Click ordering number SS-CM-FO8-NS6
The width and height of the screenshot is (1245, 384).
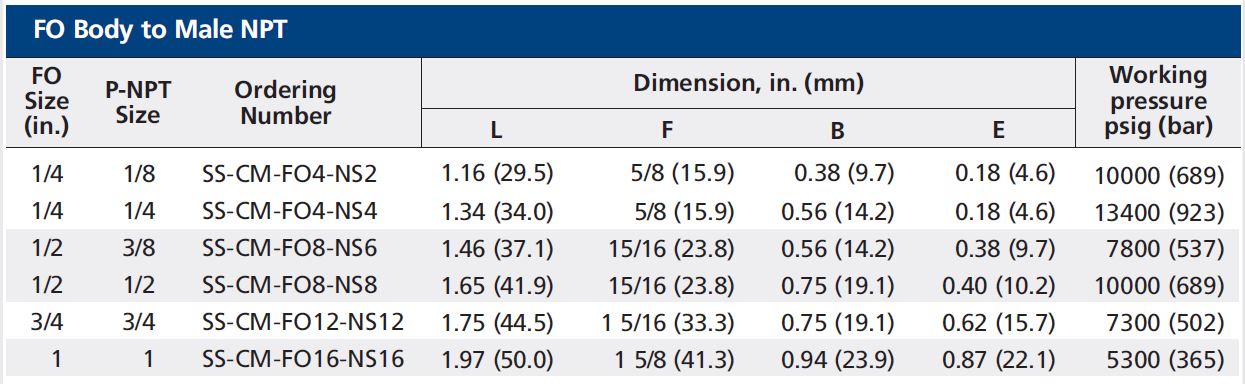(290, 248)
